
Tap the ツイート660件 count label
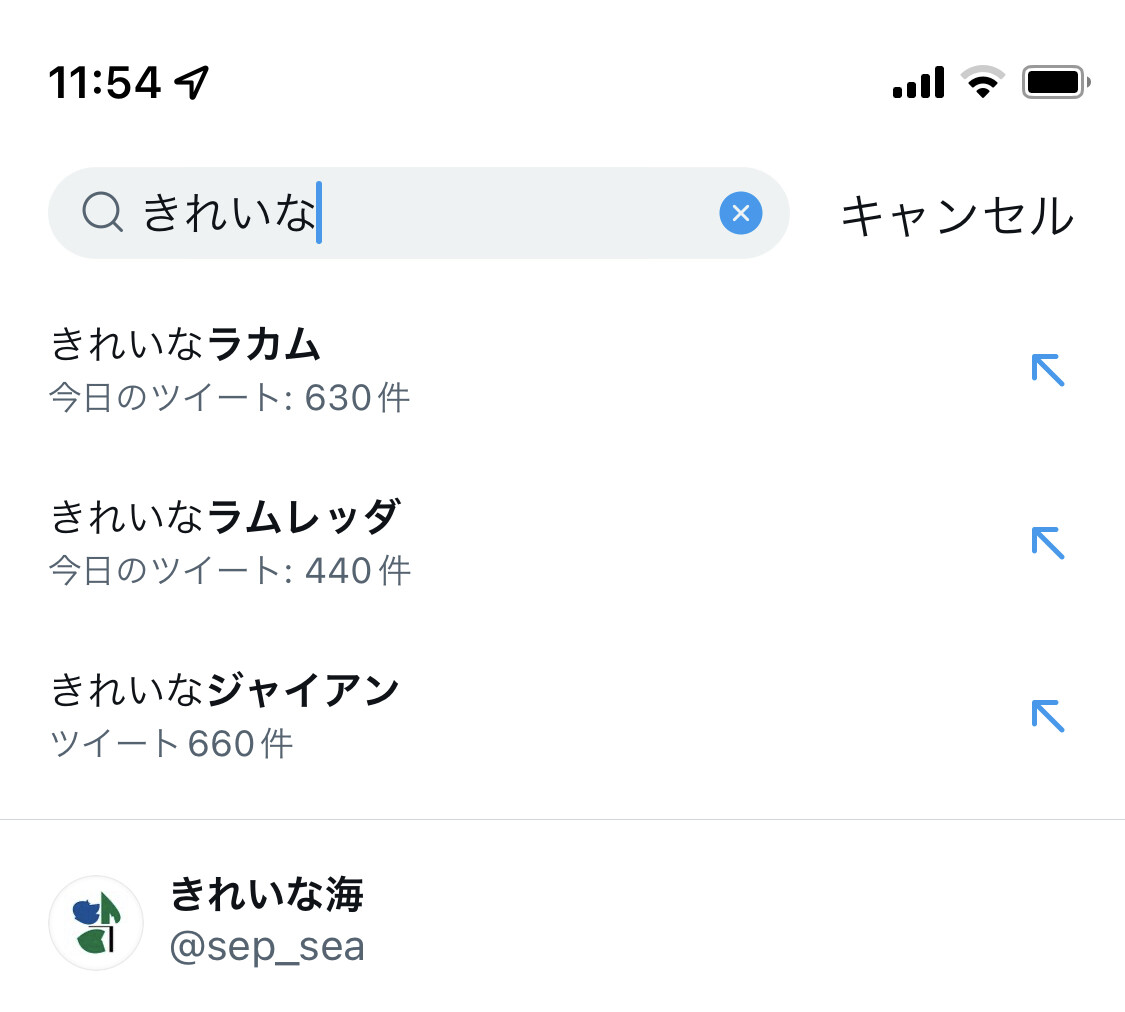(x=171, y=744)
